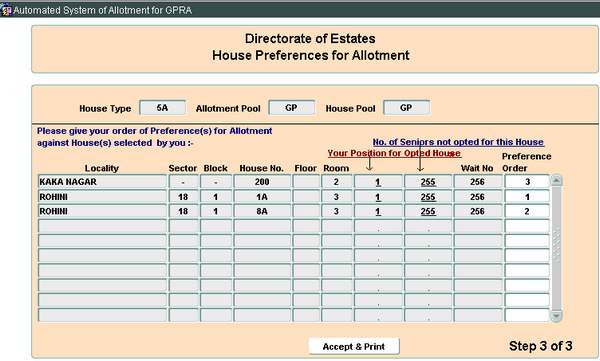Image resolution: width=600 pixels, height=361 pixels.
Task: Click Sector 18 cell in ROHINI 8A row
Action: pyautogui.click(x=183, y=211)
